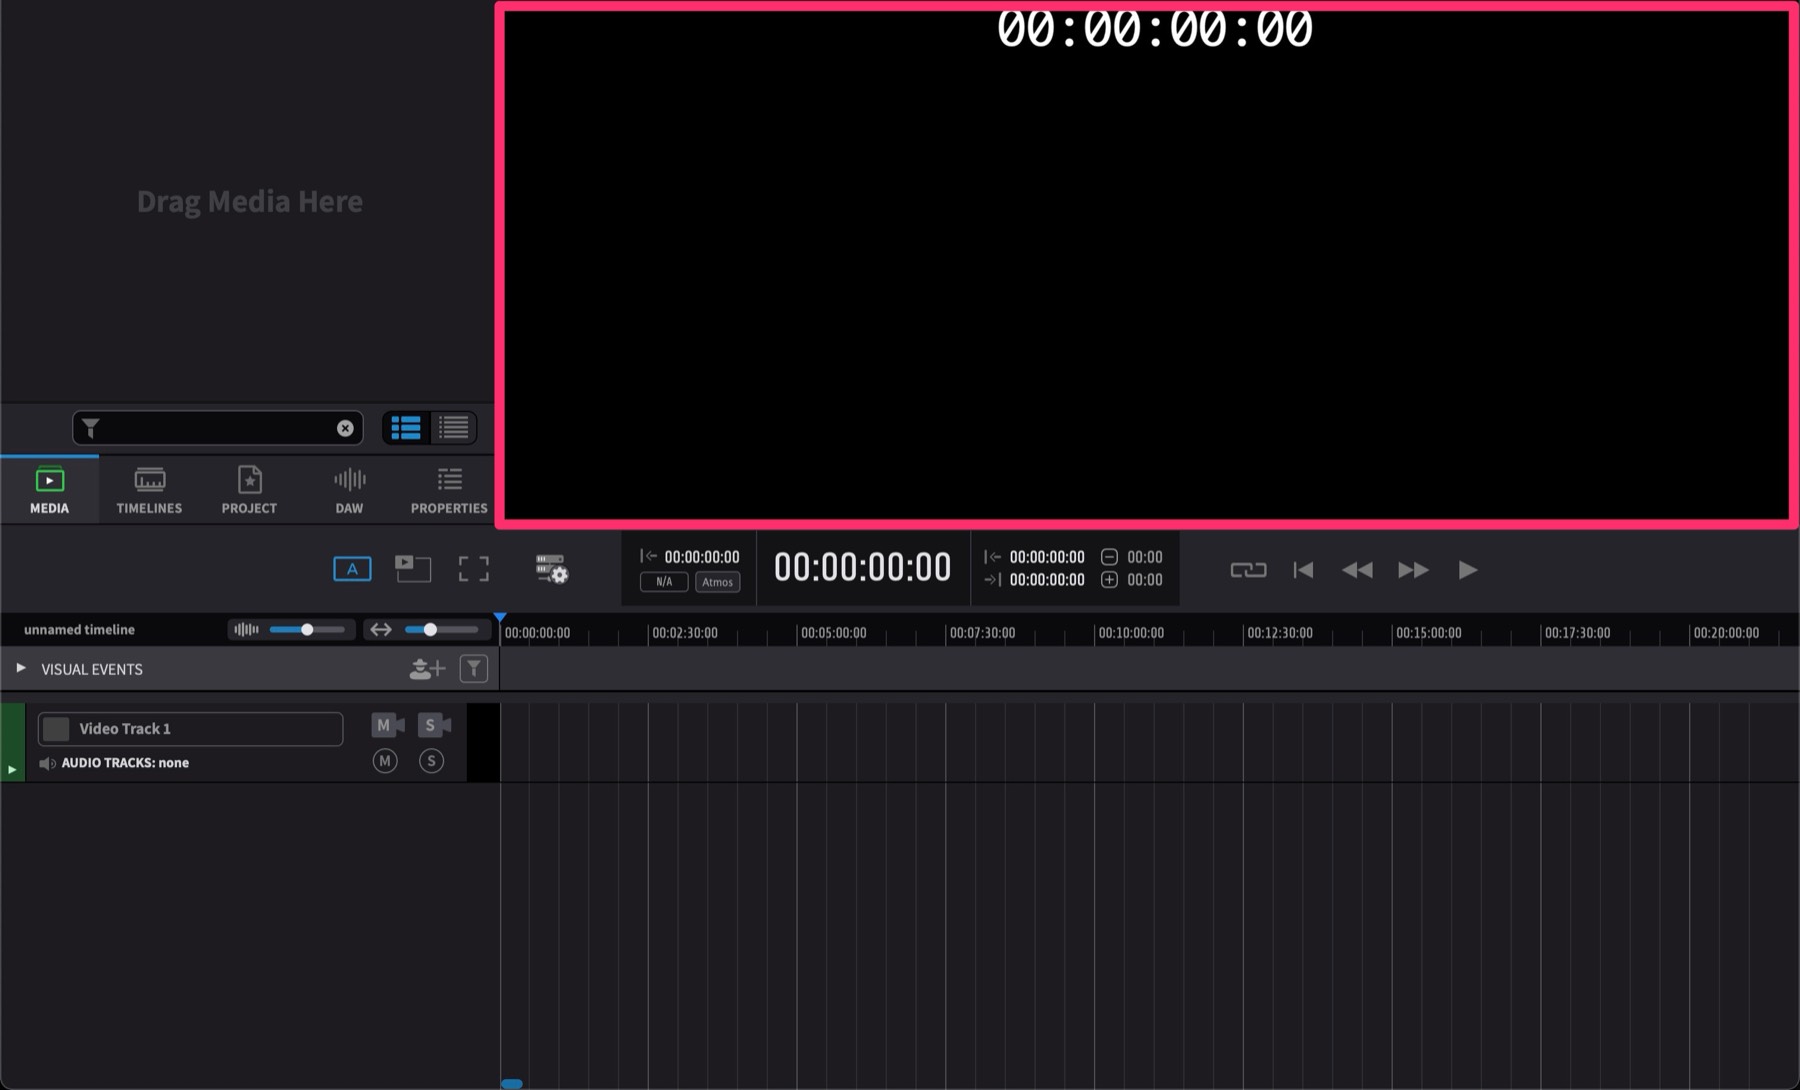Start playback with the play button
Image resolution: width=1800 pixels, height=1090 pixels.
pyautogui.click(x=1468, y=570)
